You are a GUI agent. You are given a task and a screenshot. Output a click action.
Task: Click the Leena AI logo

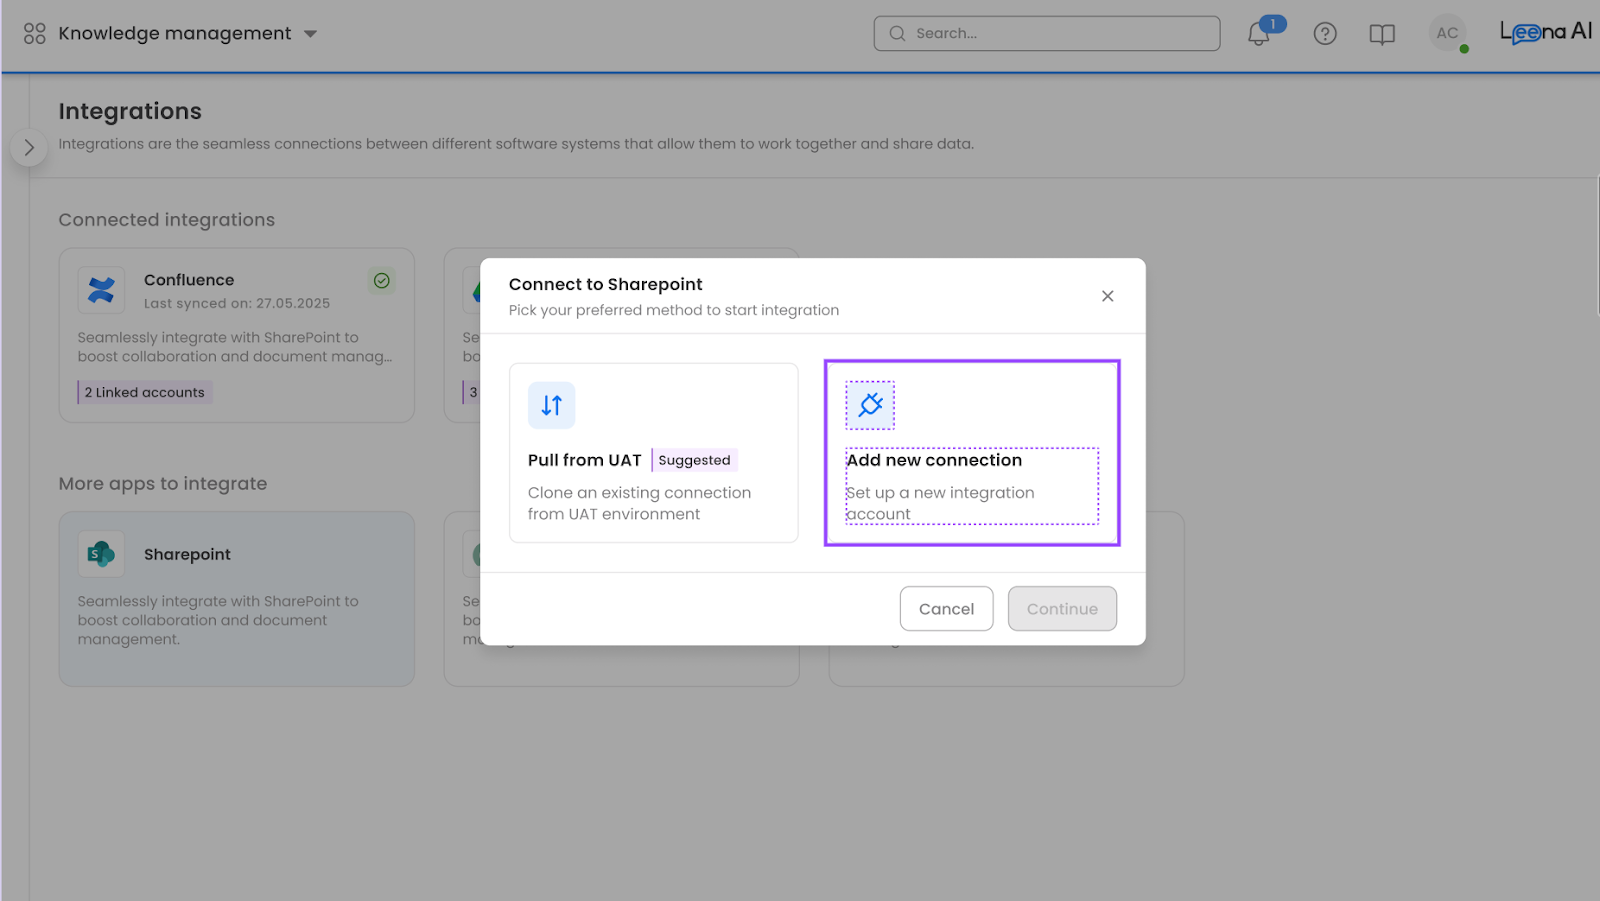pos(1545,33)
